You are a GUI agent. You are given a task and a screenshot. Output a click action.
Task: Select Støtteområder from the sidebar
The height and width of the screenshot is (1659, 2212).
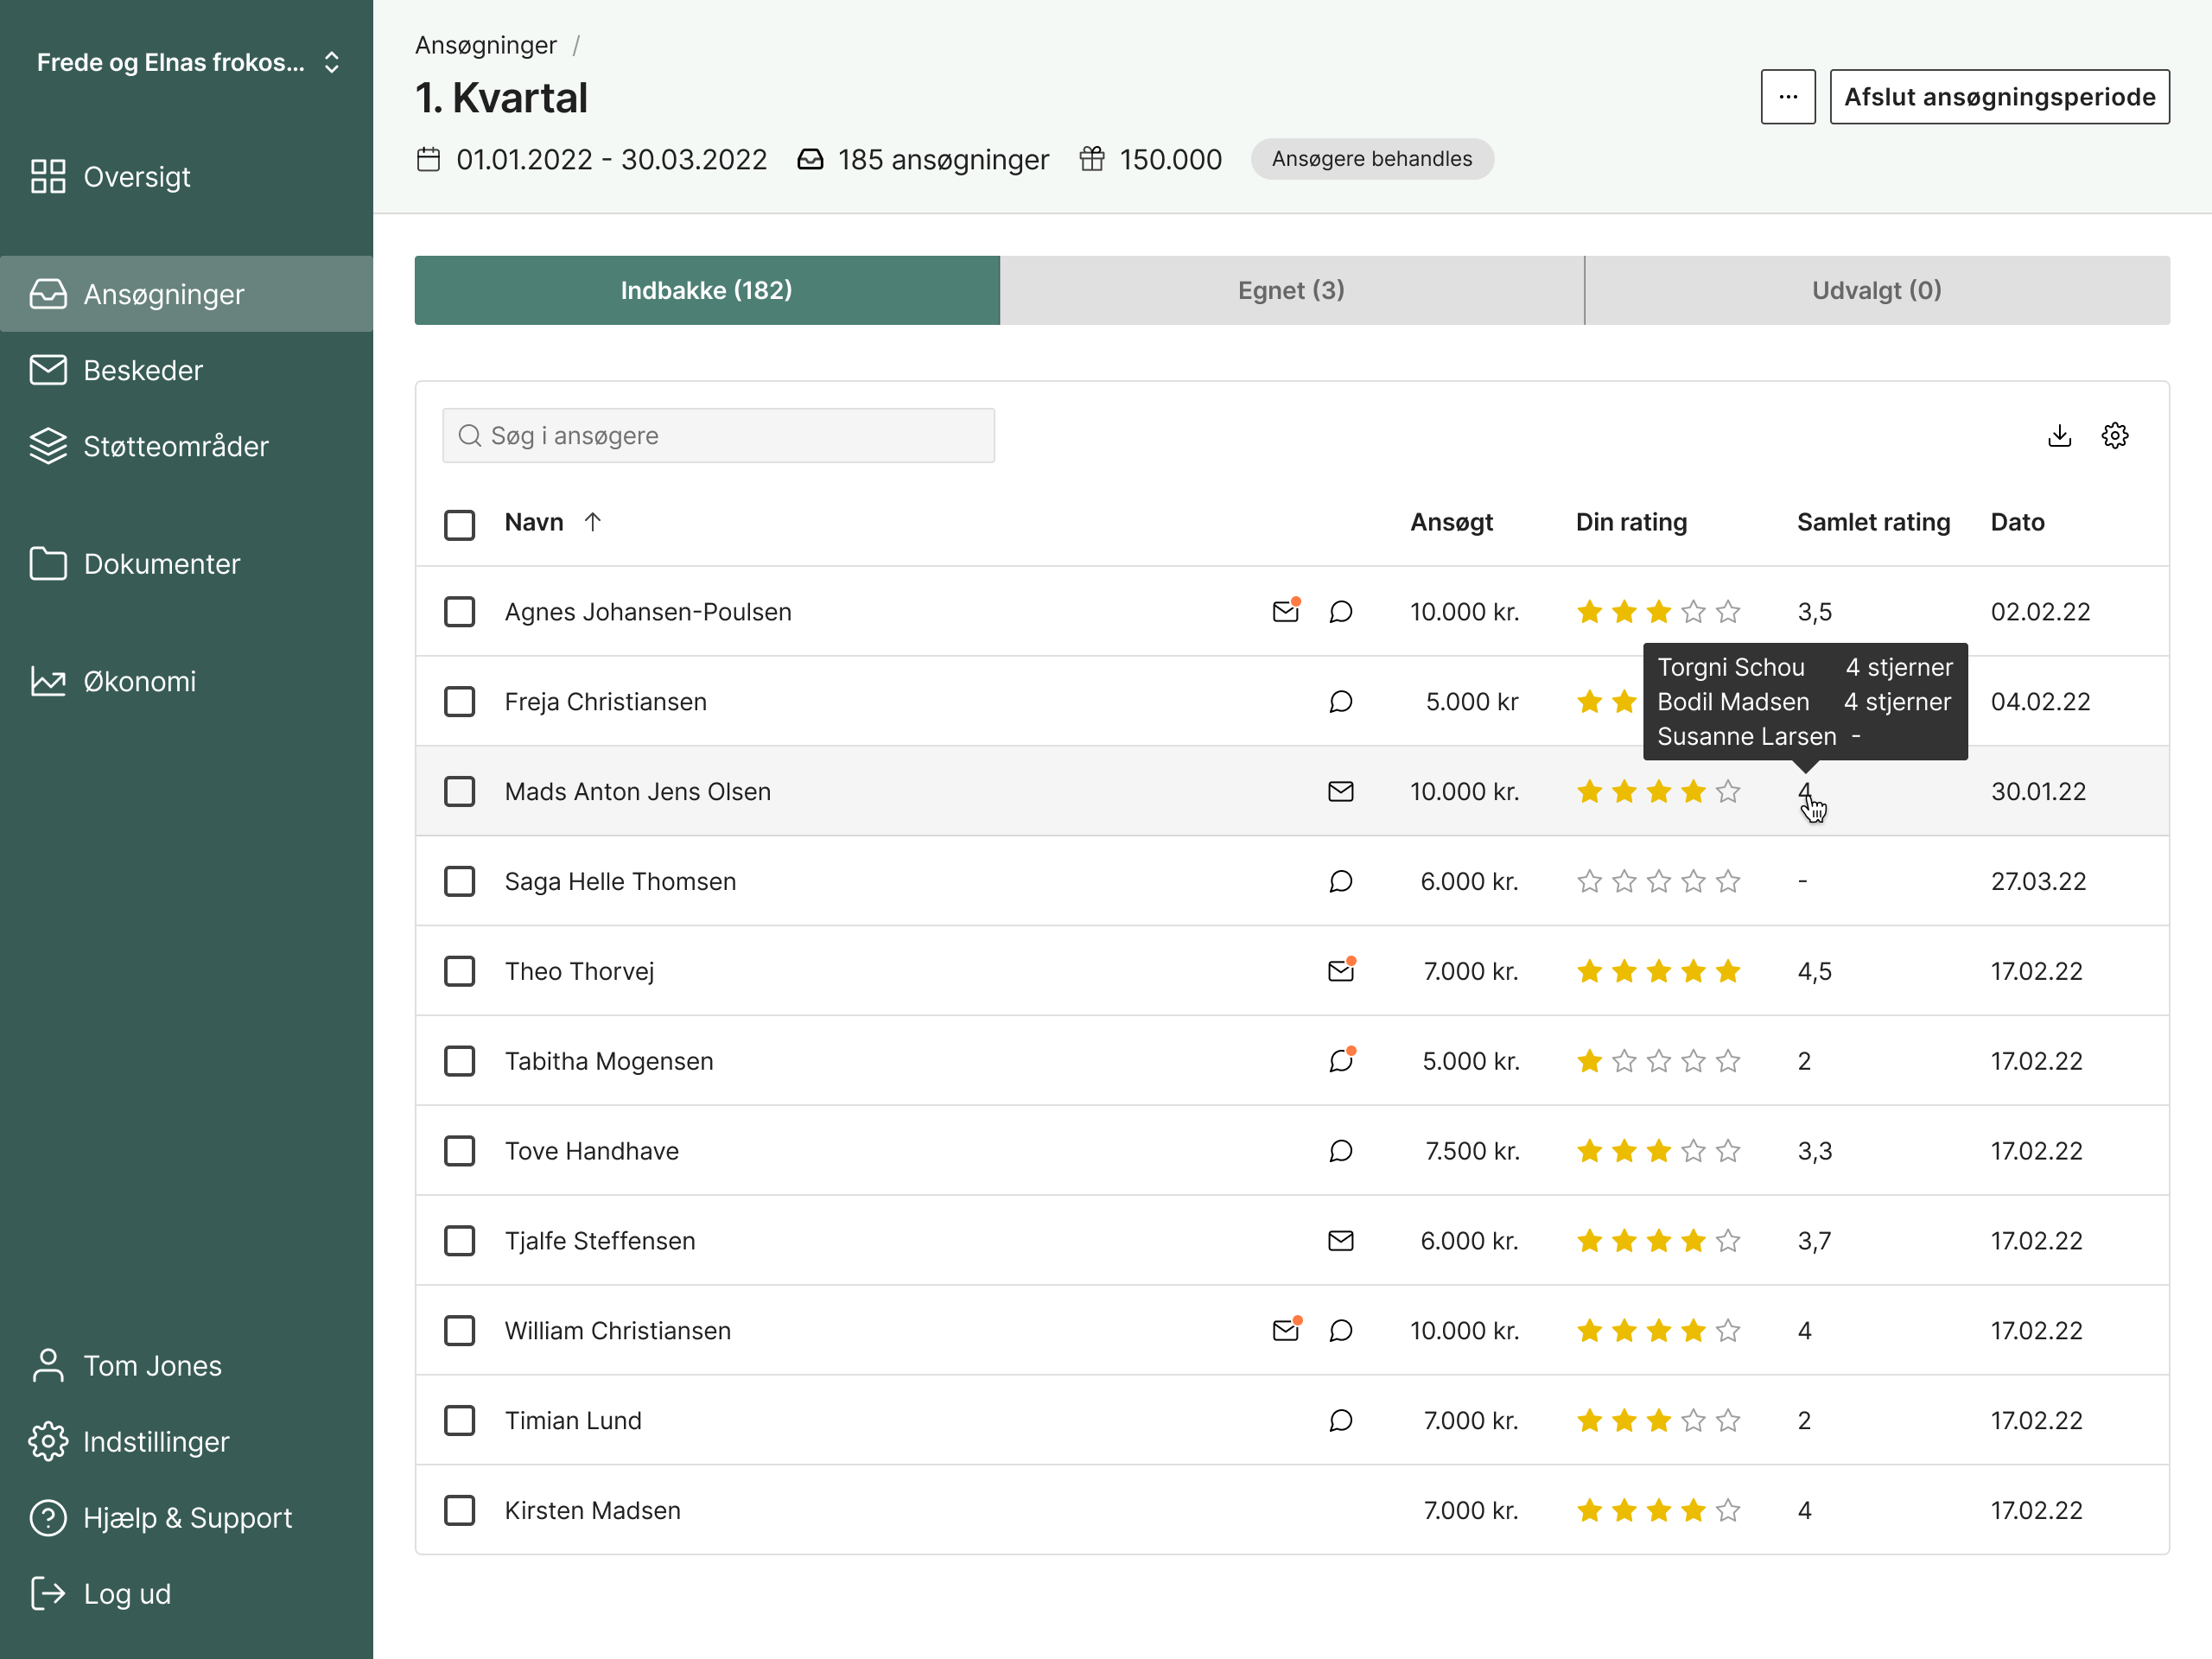[175, 446]
